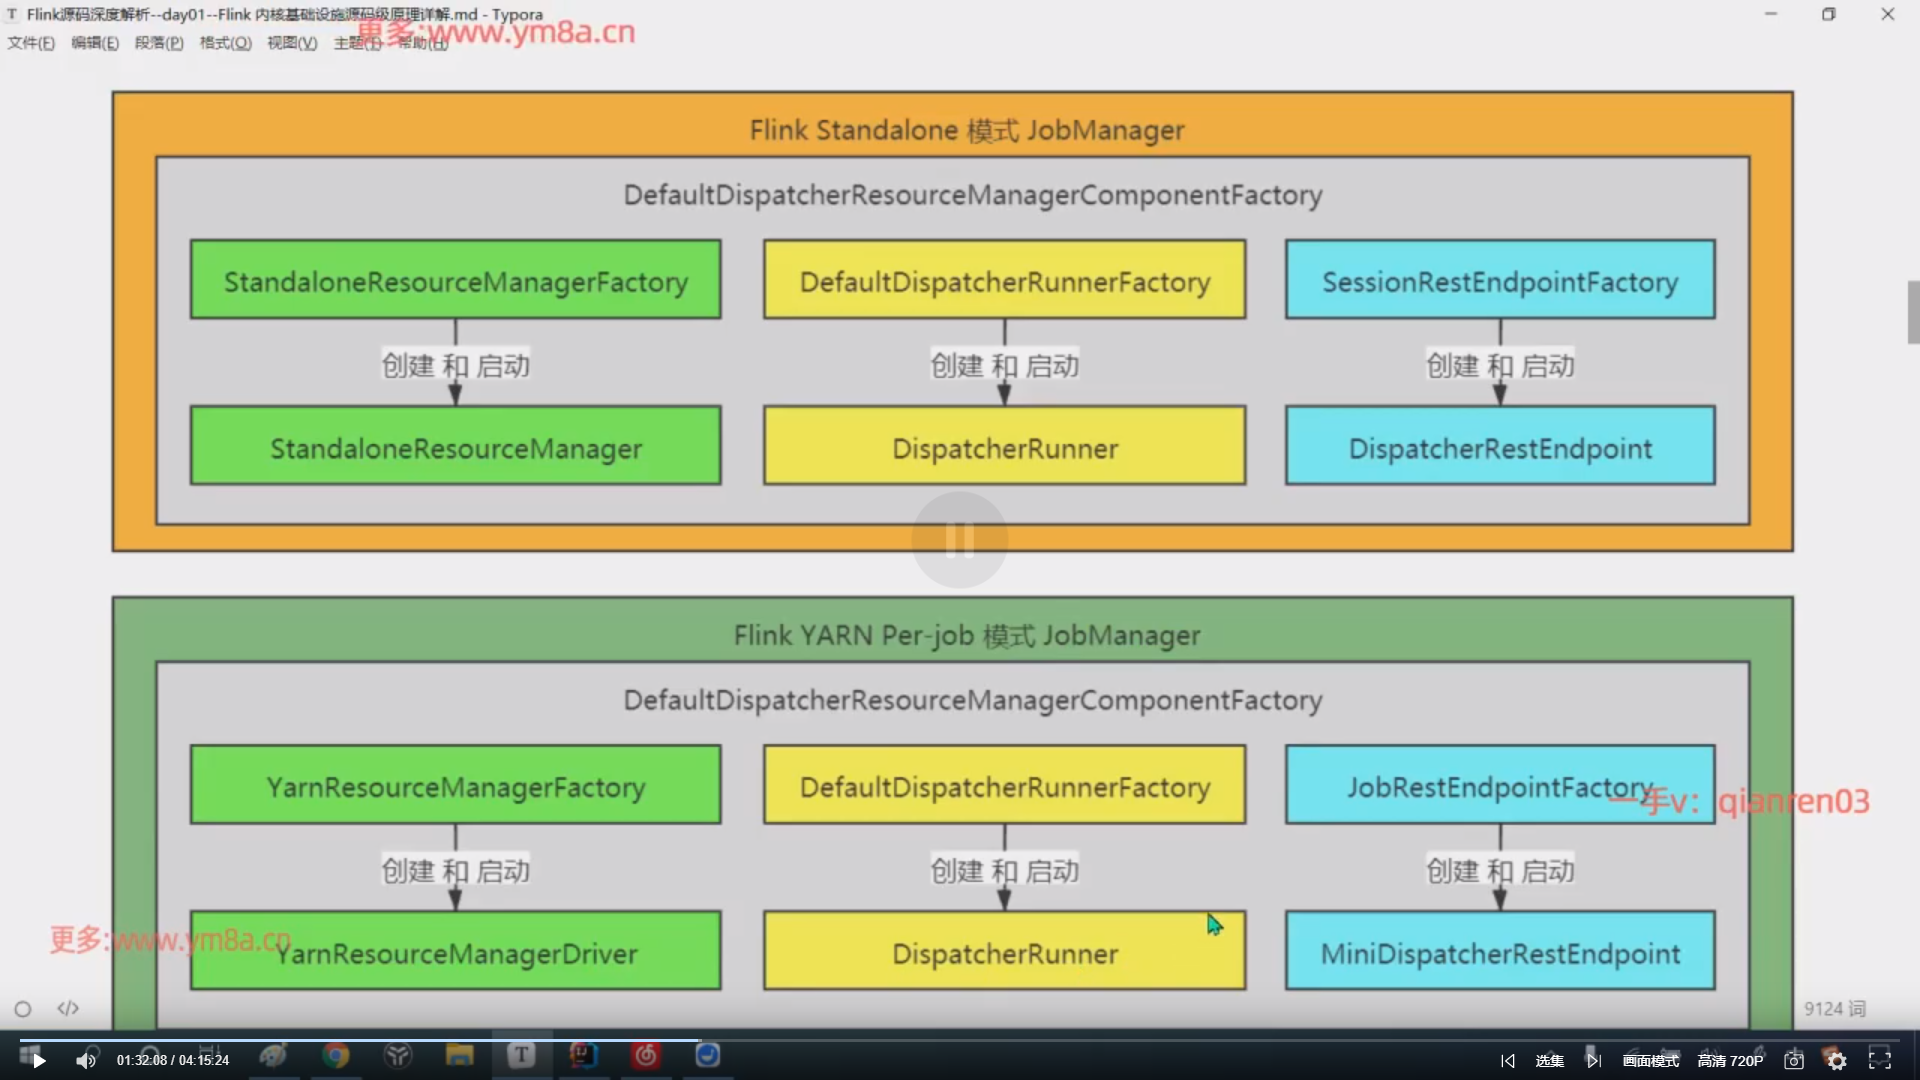This screenshot has width=1920, height=1080.
Task: Enter fullscreen video mode
Action: point(1880,1060)
